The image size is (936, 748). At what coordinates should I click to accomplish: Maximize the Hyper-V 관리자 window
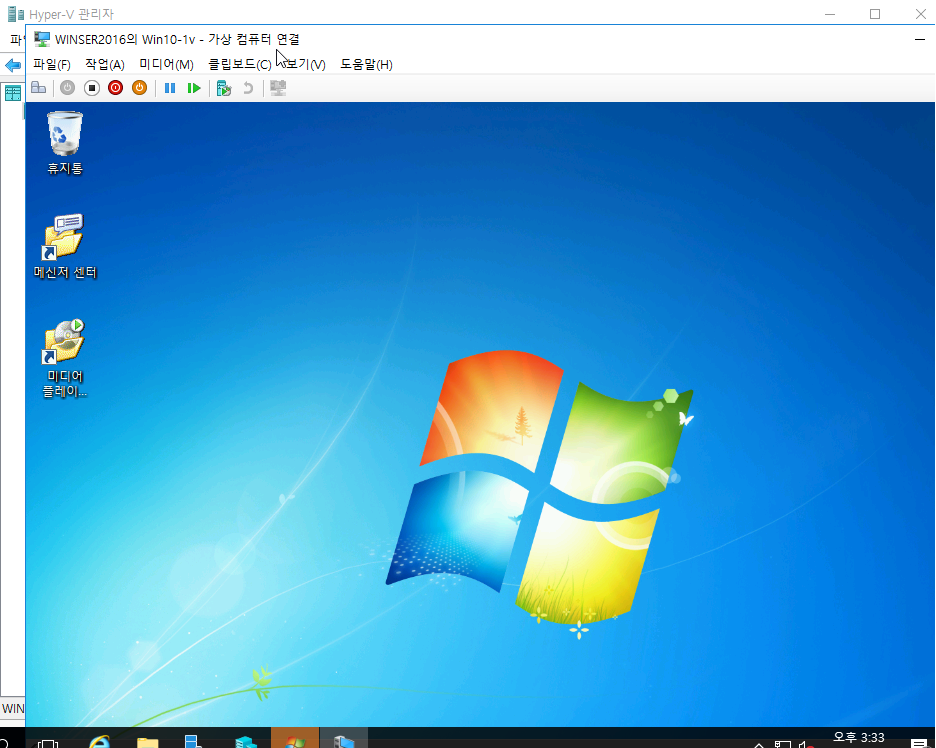click(875, 14)
